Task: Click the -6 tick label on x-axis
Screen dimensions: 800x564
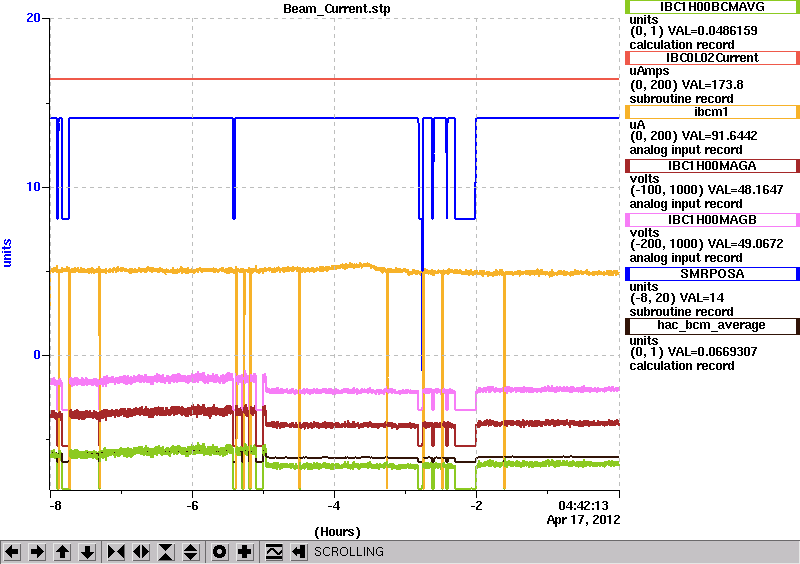Action: 192,506
